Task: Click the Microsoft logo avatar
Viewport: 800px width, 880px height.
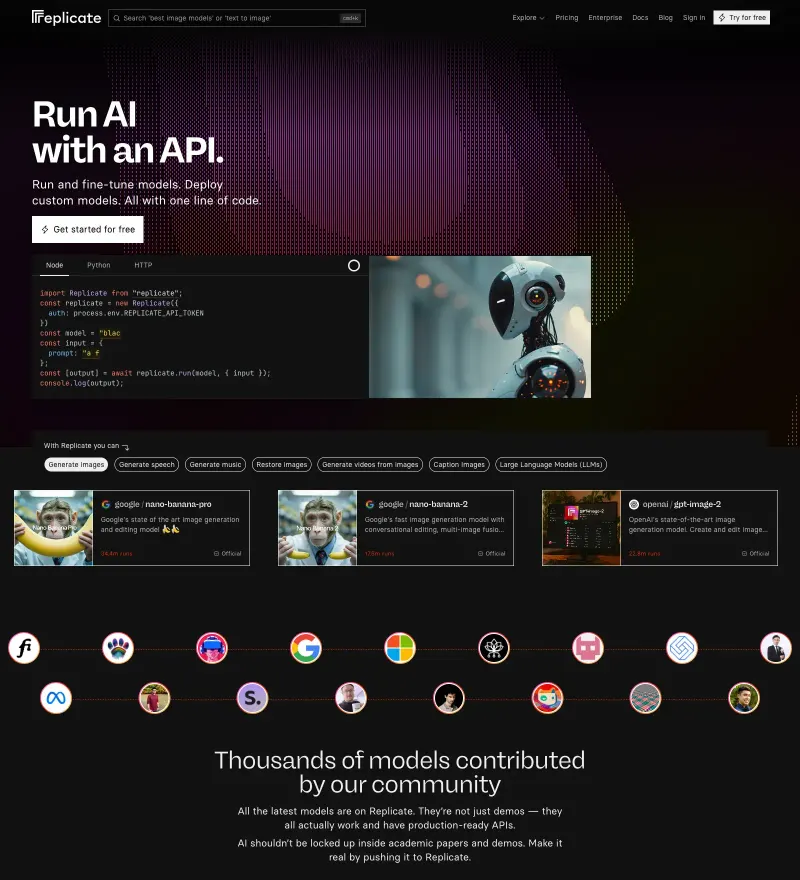Action: point(400,648)
